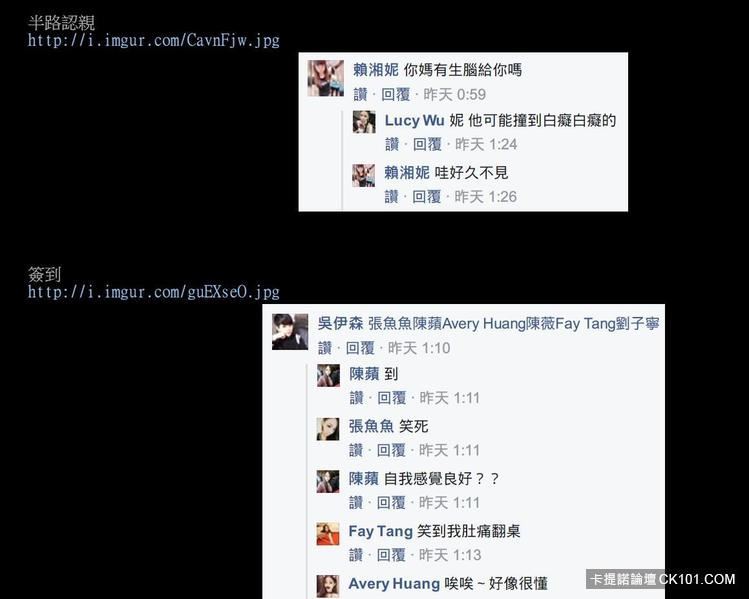Reply to Fay Tang's comment

coord(391,555)
